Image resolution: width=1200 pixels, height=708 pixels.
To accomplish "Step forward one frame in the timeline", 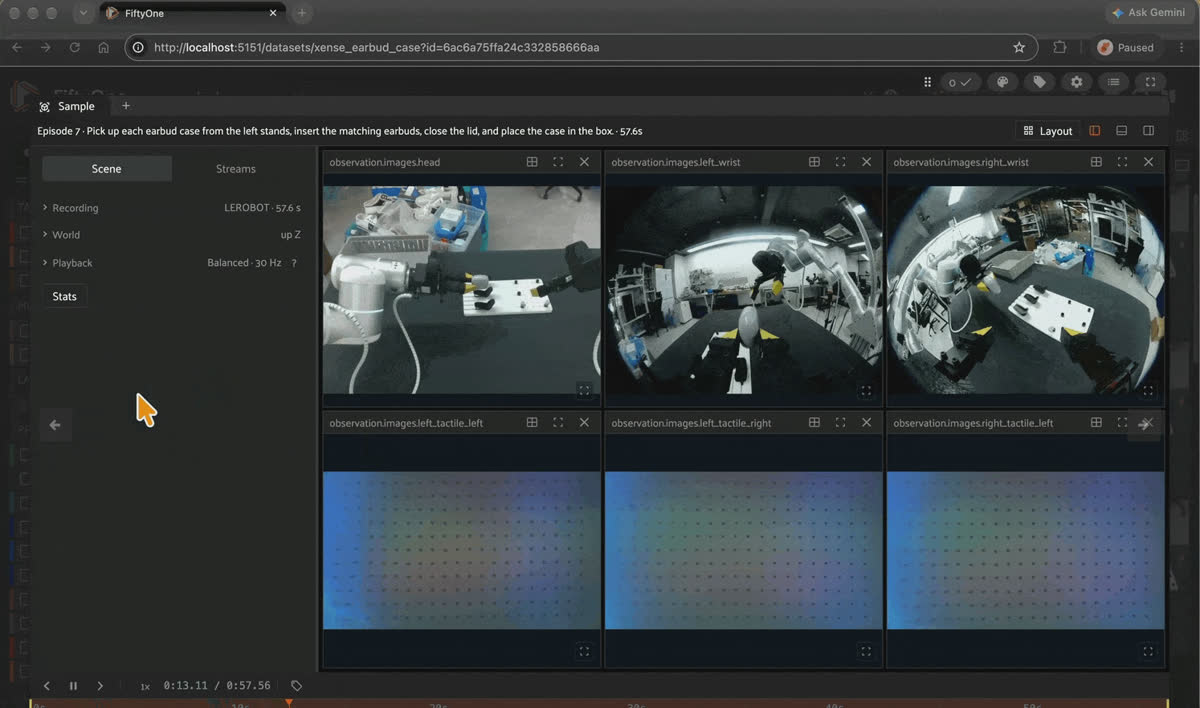I will point(100,686).
